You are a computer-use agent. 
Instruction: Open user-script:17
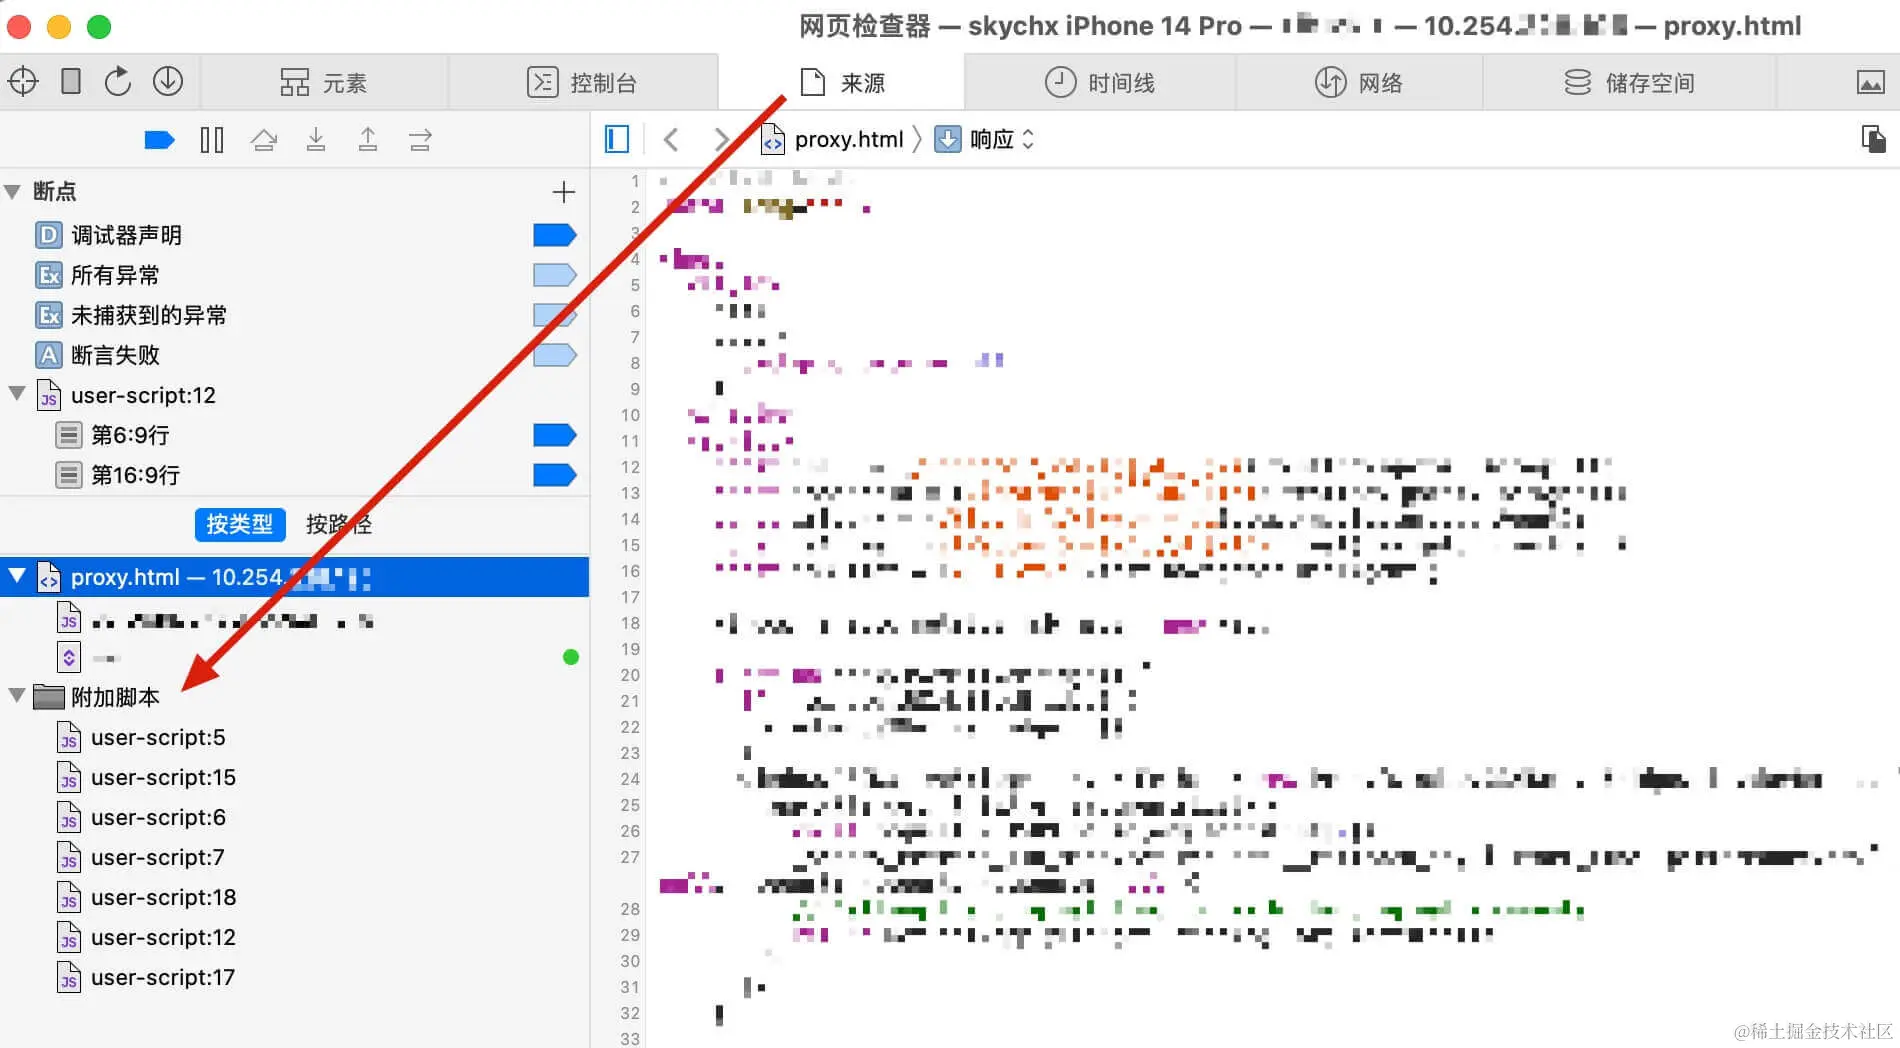click(x=294, y=977)
